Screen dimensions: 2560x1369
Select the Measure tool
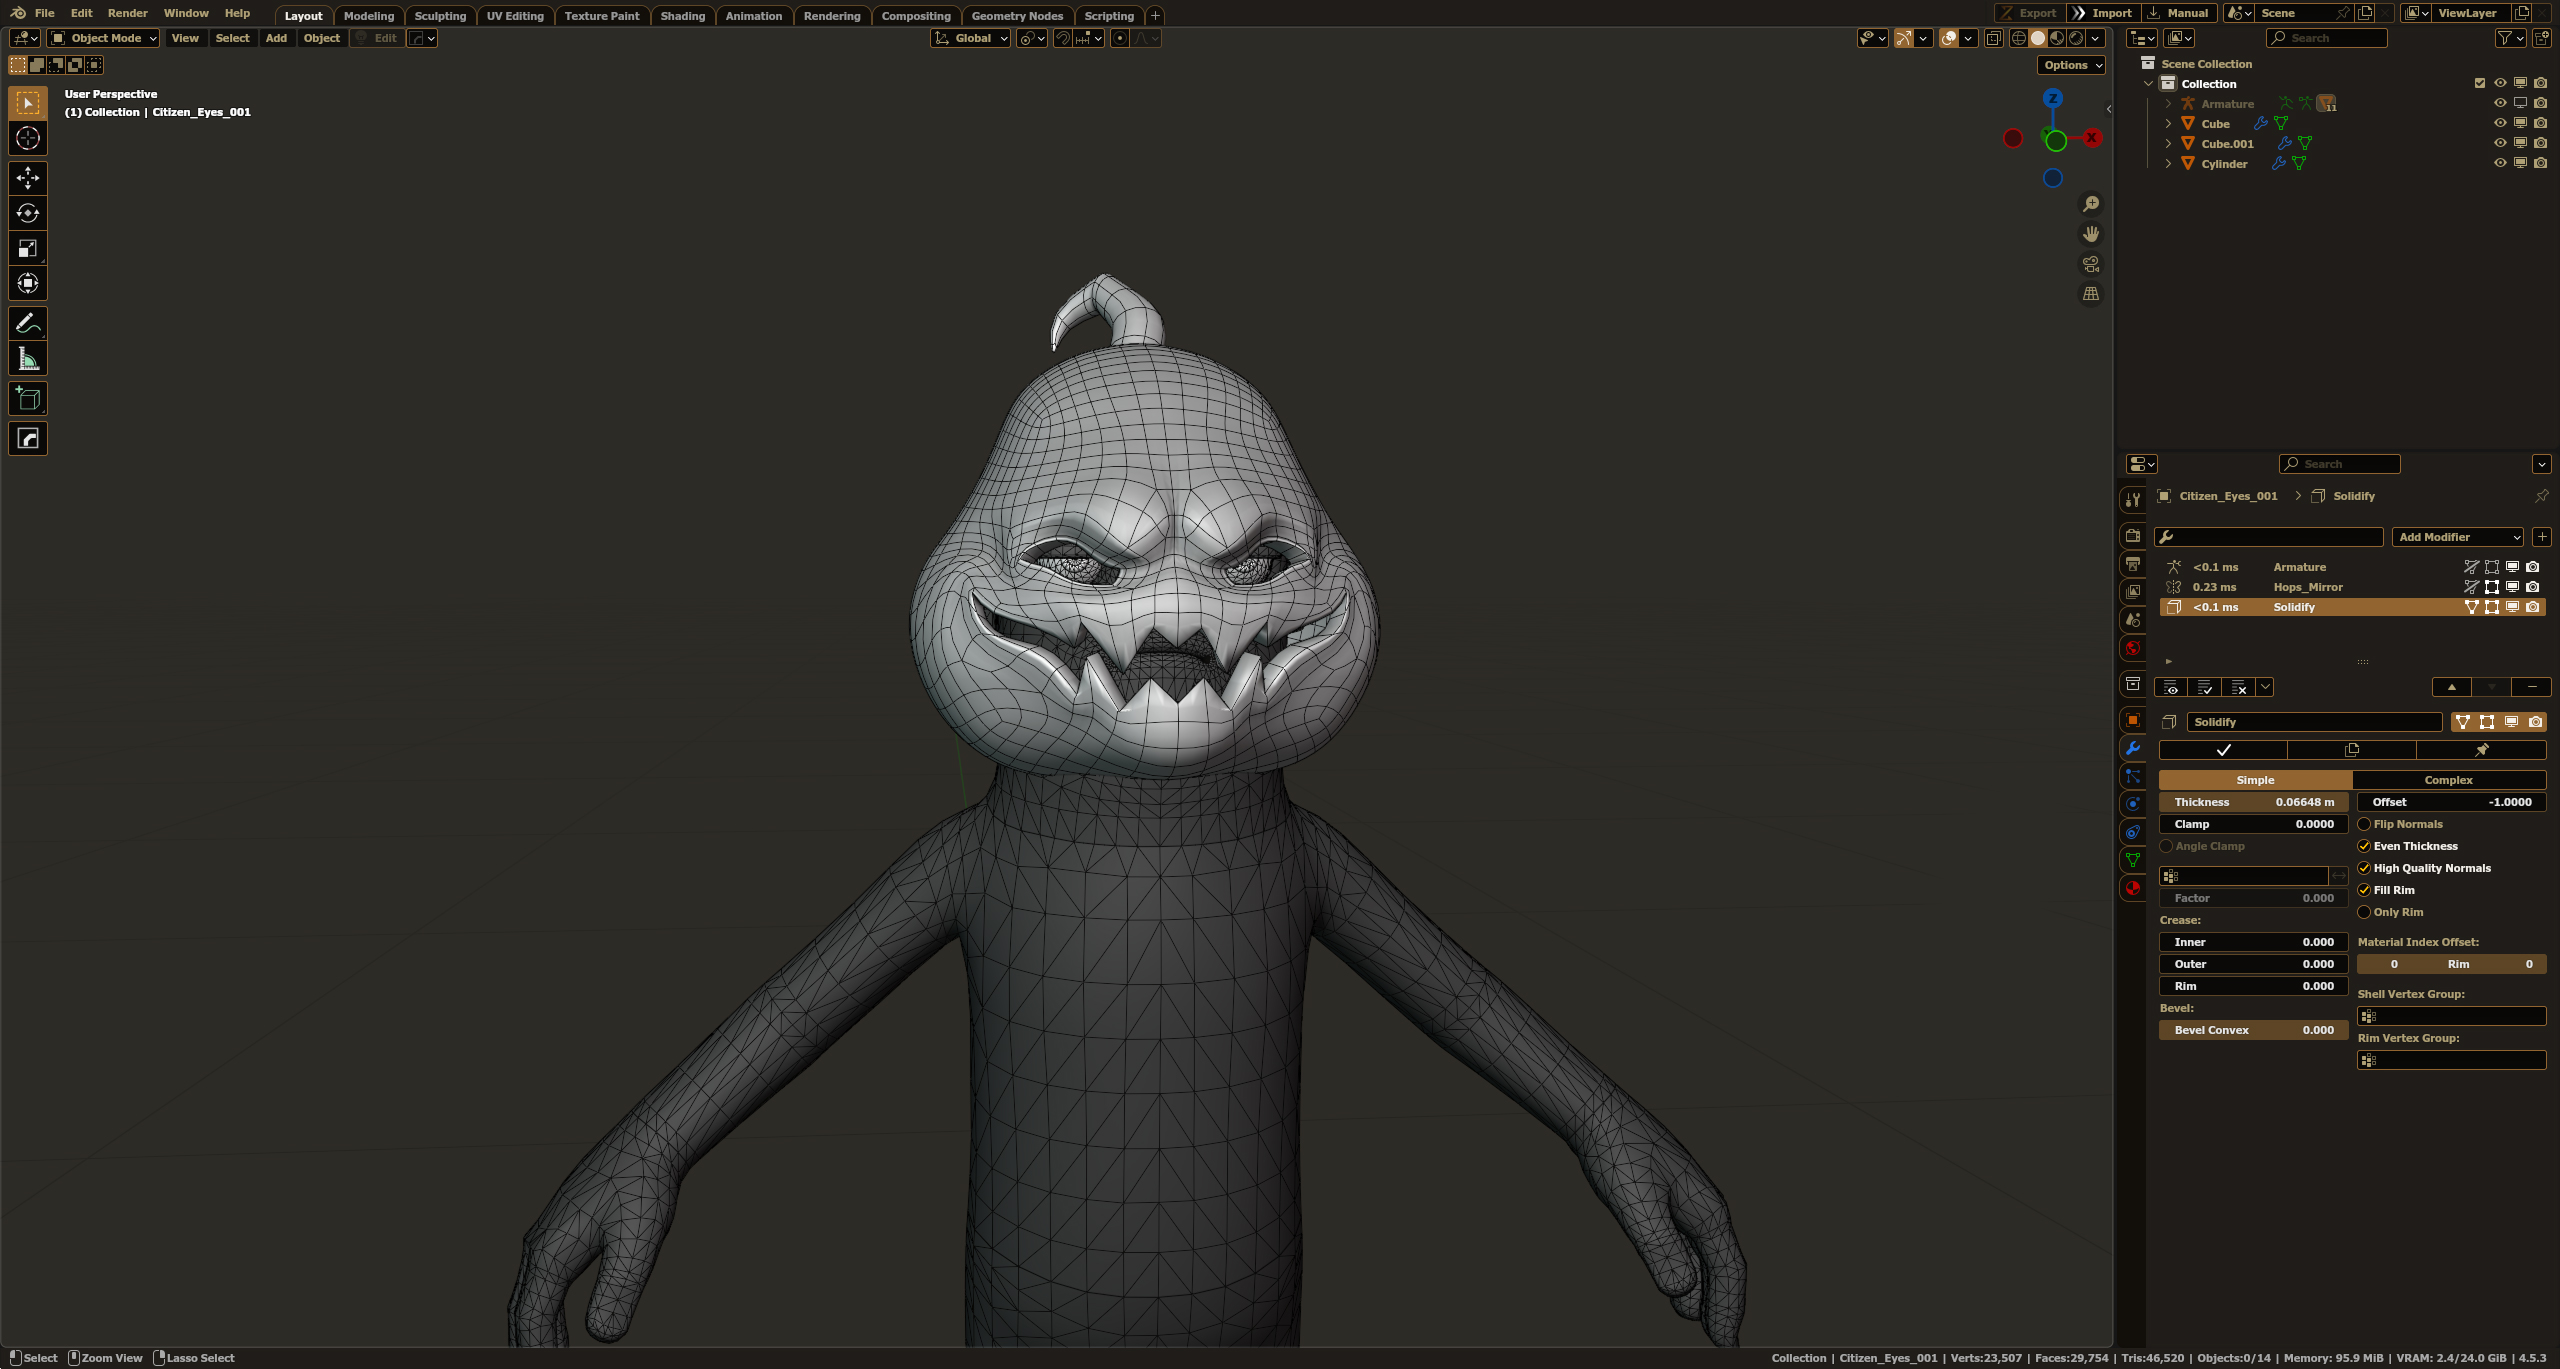point(28,359)
